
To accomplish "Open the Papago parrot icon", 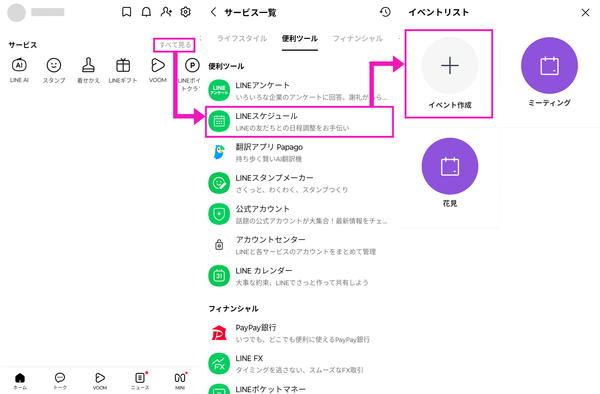I will 219,152.
